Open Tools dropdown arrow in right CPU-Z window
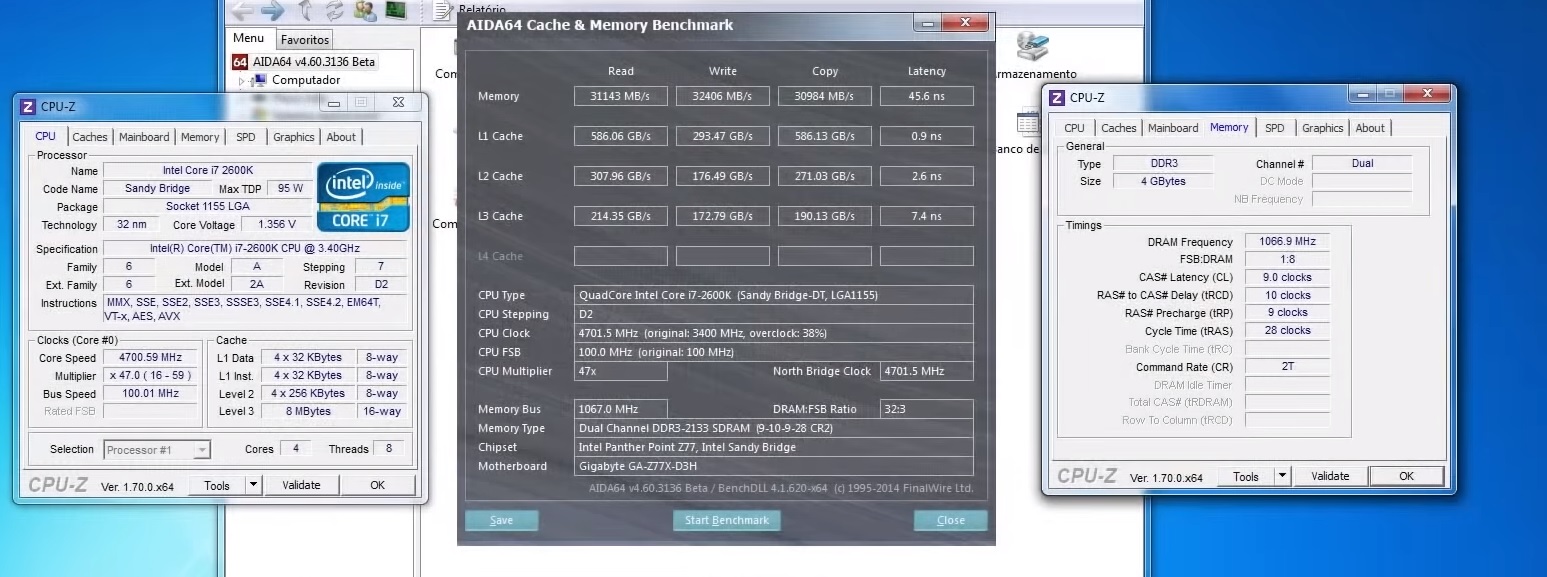Screen dimensions: 1547x577 click(1283, 476)
